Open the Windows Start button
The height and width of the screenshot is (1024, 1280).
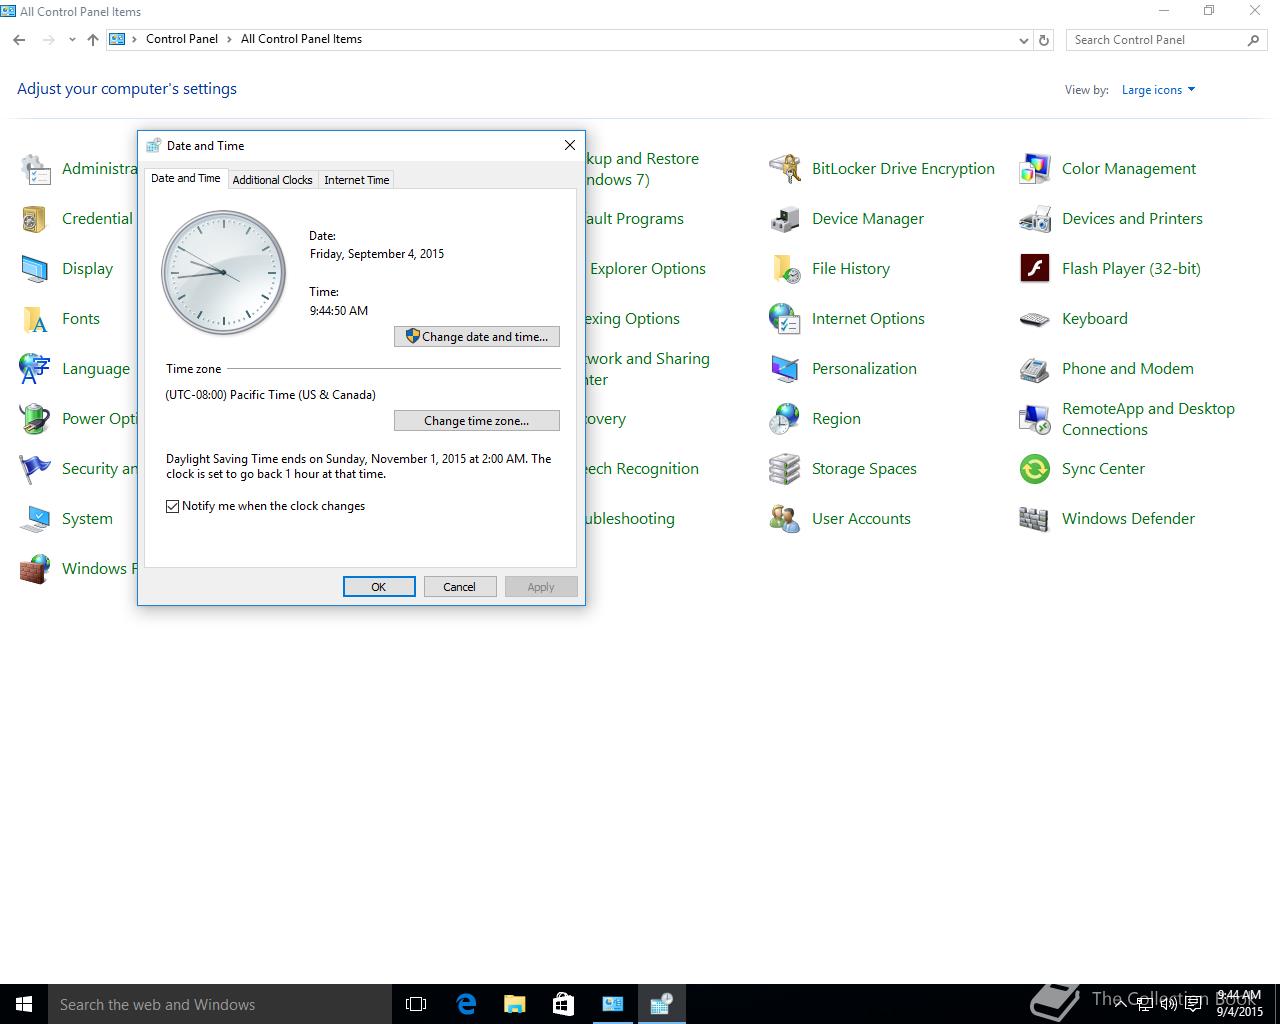point(24,1004)
